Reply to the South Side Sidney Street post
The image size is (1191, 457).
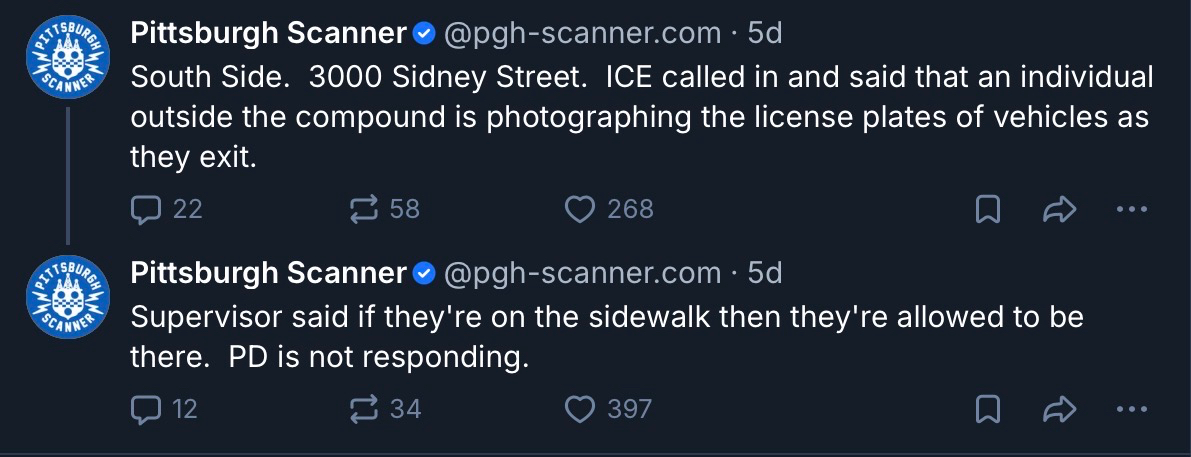coord(147,208)
